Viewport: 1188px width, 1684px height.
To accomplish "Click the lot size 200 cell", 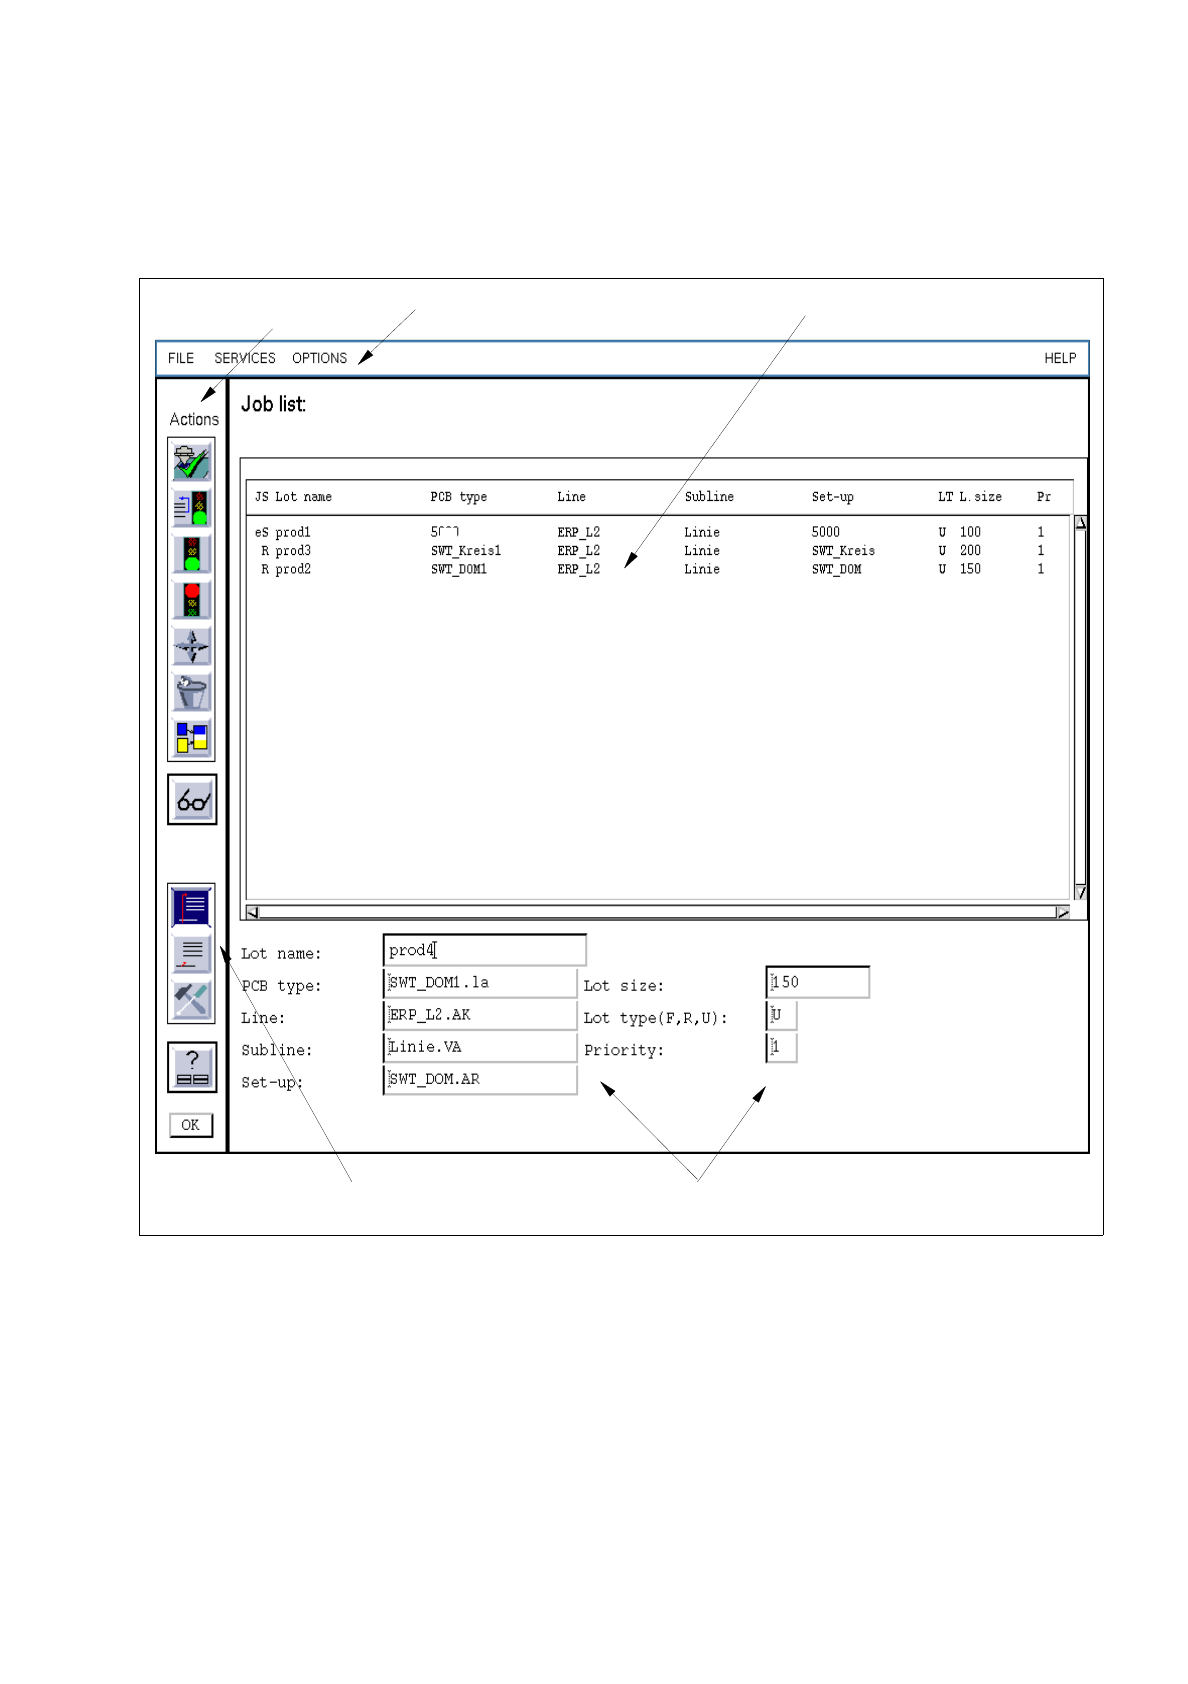I will [970, 551].
